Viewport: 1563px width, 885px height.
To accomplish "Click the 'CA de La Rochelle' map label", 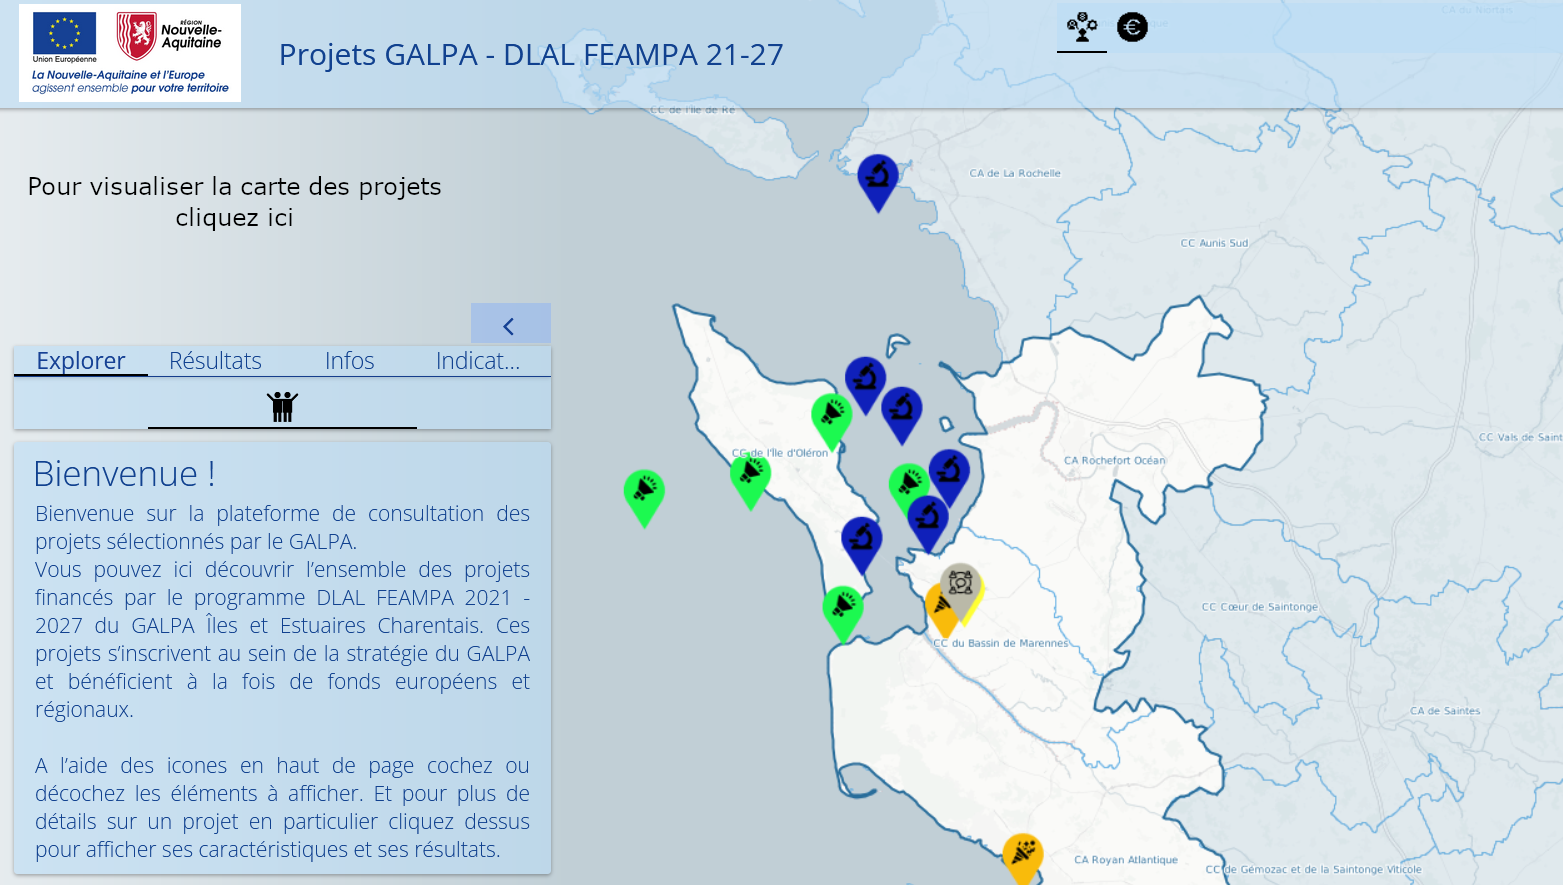I will click(1015, 173).
